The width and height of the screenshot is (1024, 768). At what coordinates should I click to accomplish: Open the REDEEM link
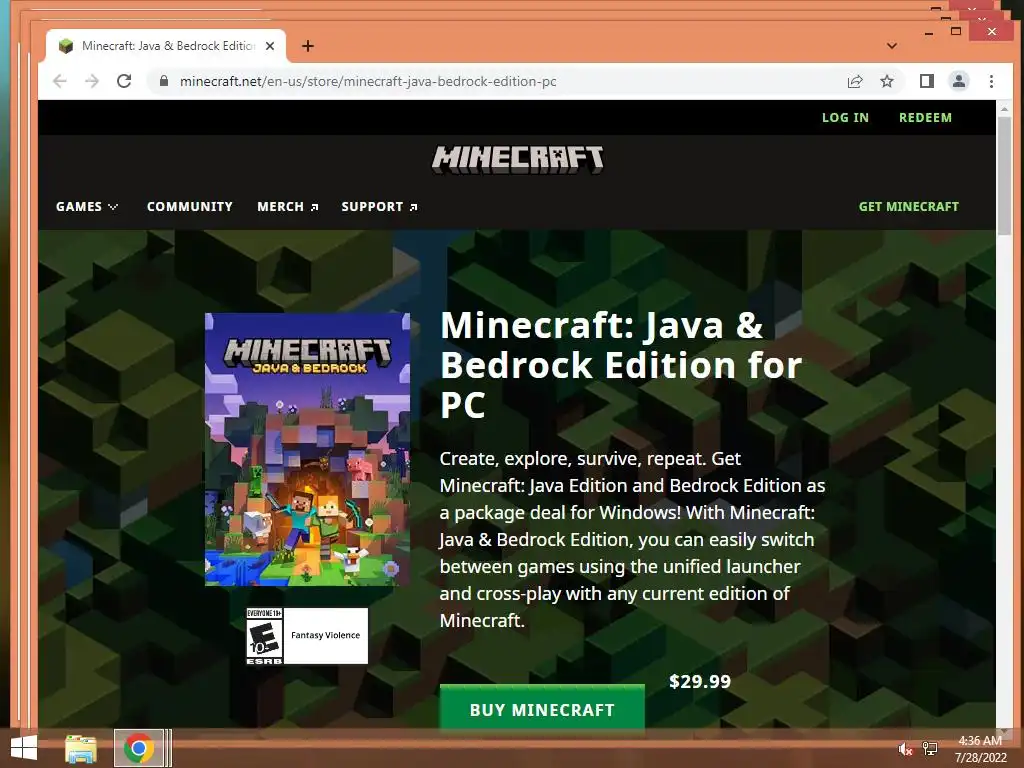coord(925,118)
